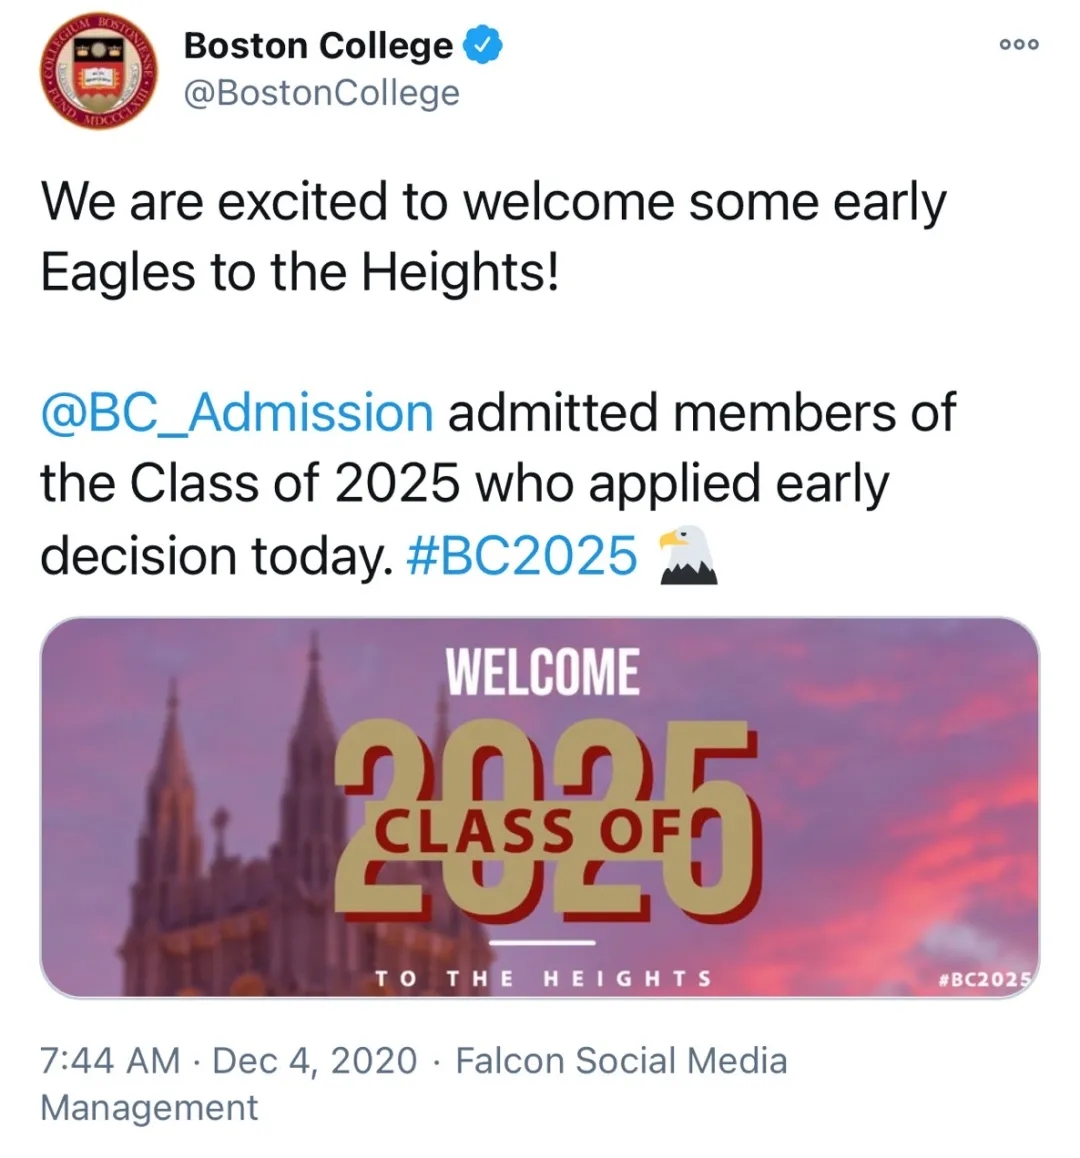
Task: Click the Dec 4, 2020 date
Action: coord(315,1060)
